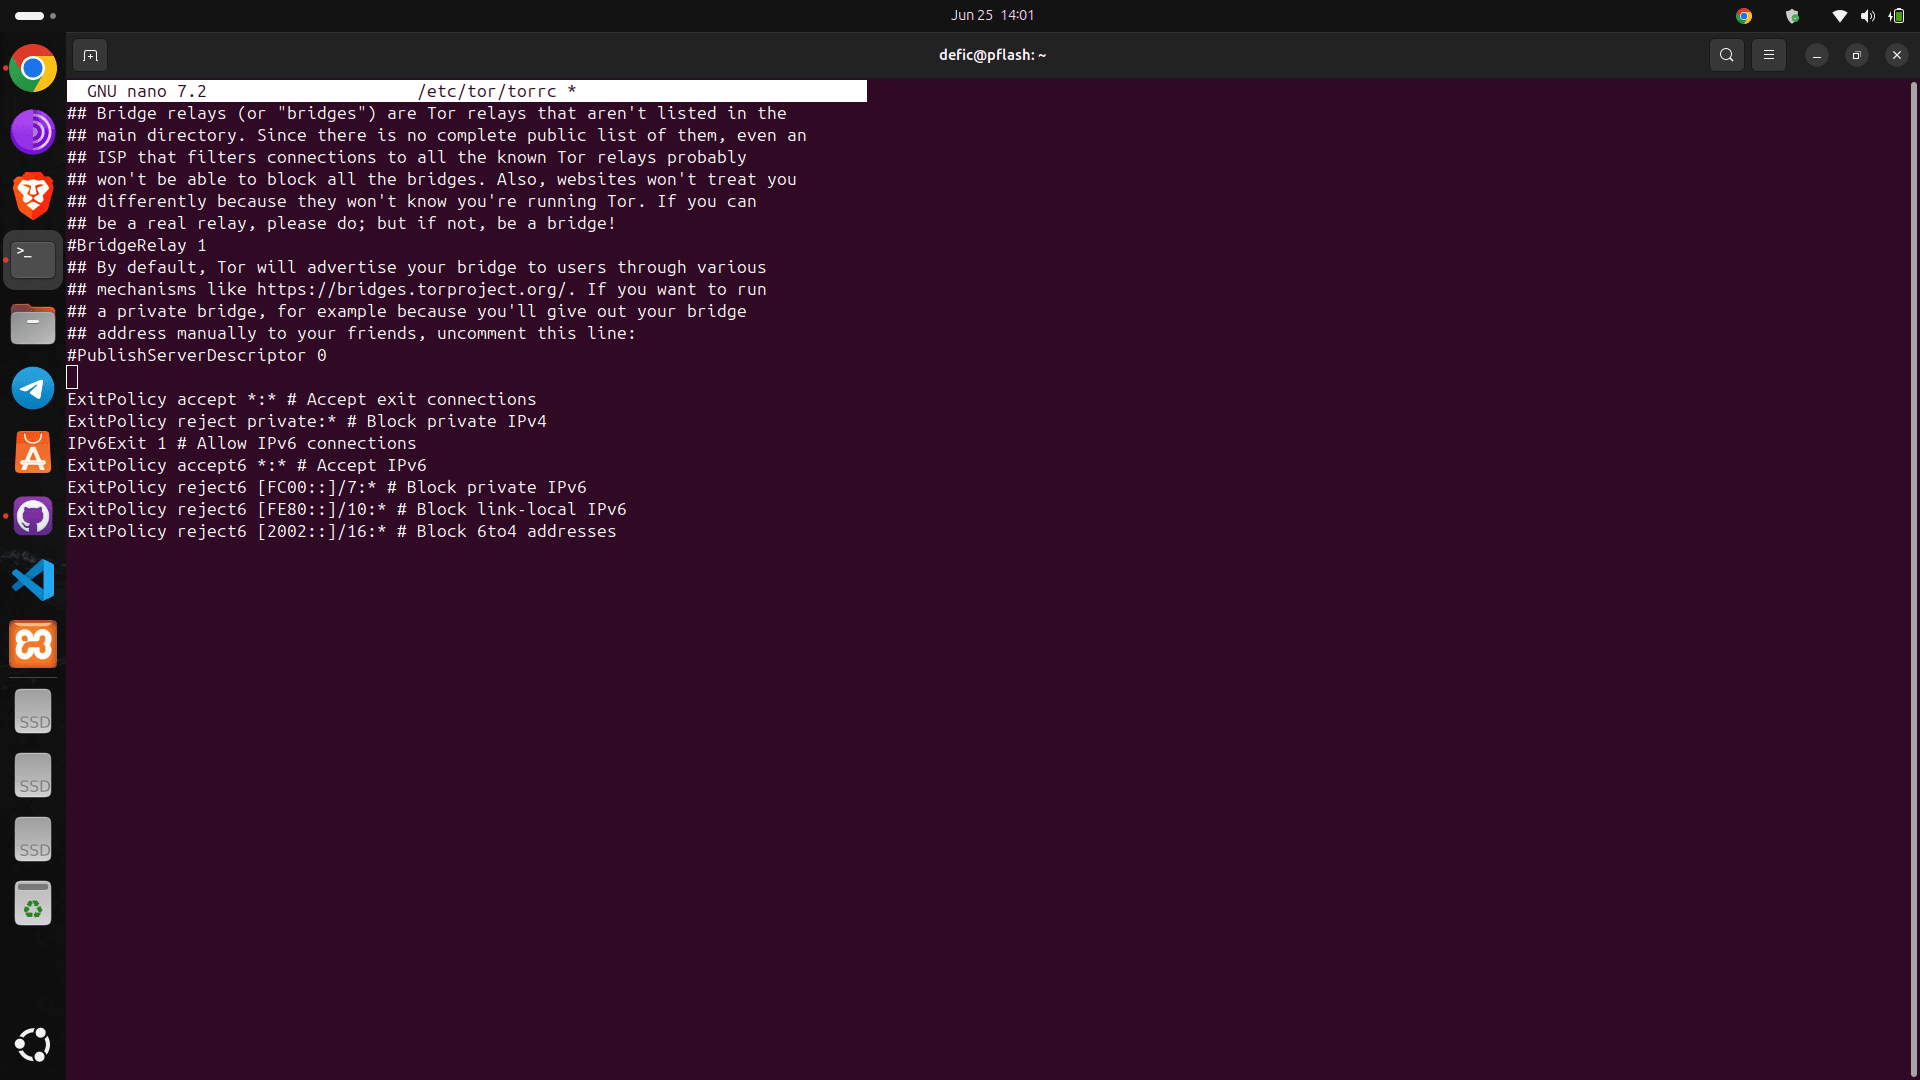Close the terminal window
1920x1080 pixels.
coord(1897,55)
